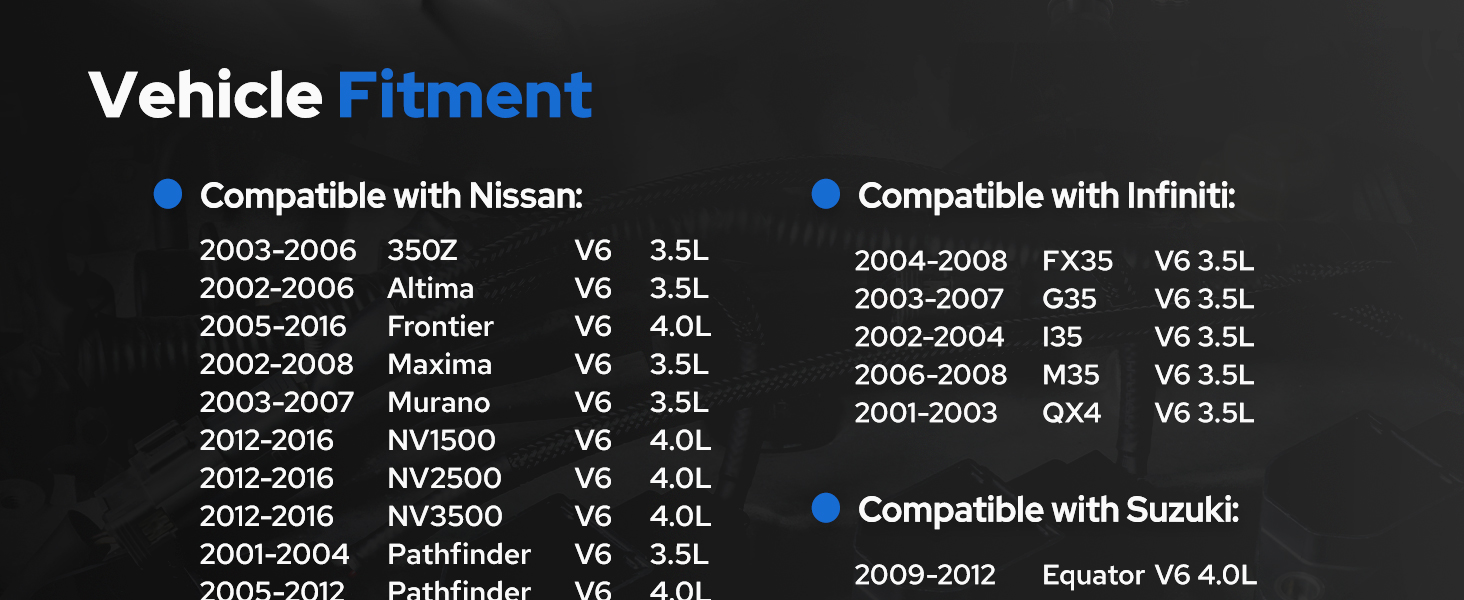
Task: Click the NV2500 model text
Action: 445,478
